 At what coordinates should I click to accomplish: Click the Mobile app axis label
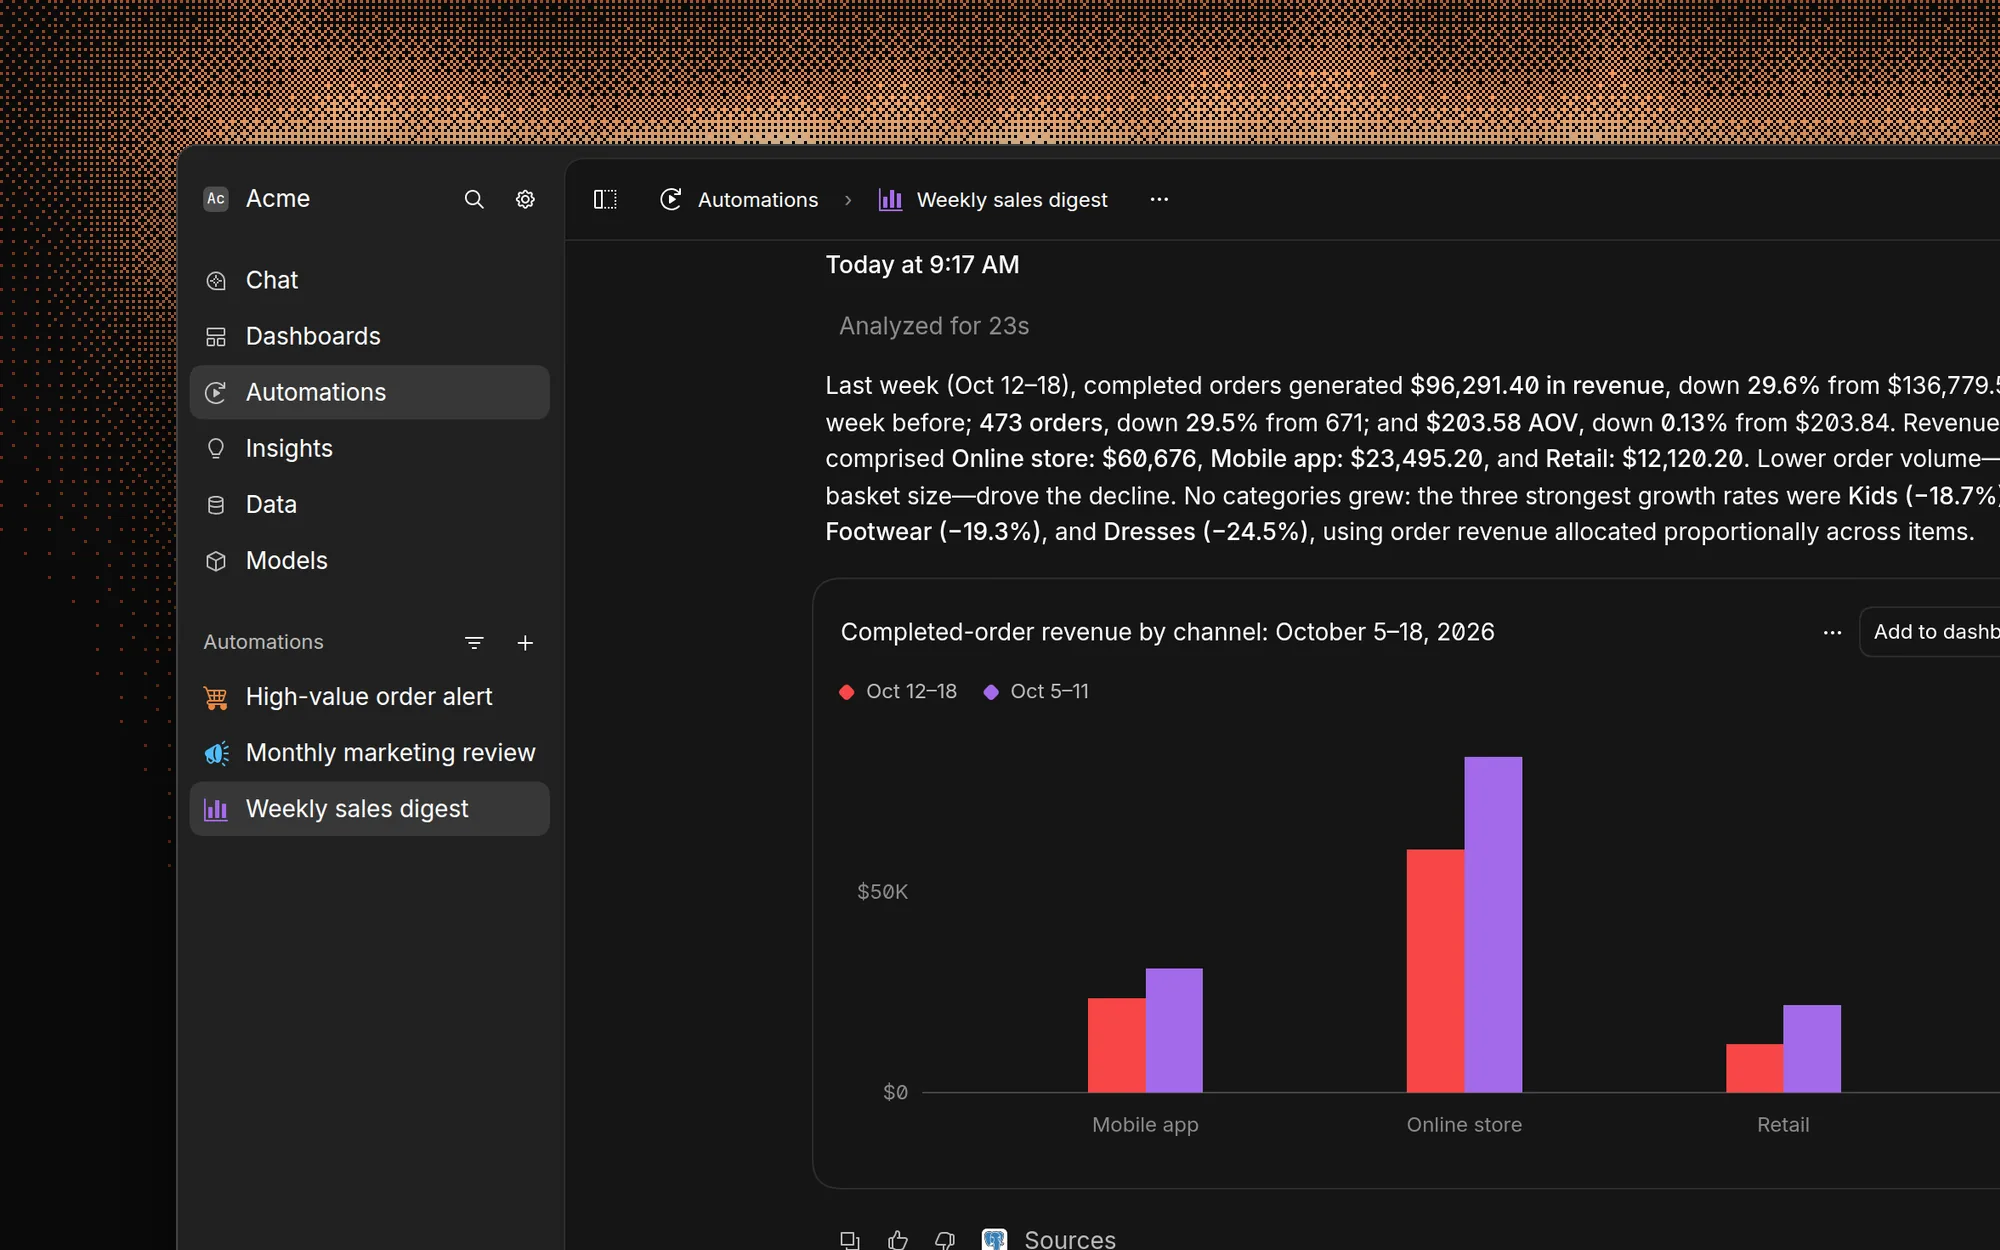[x=1145, y=1125]
